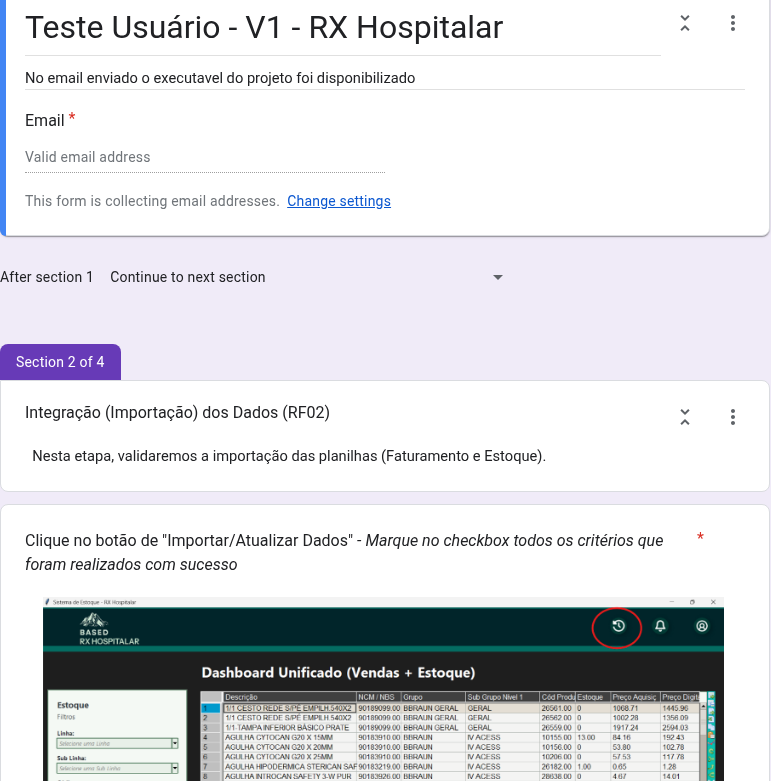Click the user profile icon in the dashboard image
Screen dimensions: 771x781
[702, 627]
